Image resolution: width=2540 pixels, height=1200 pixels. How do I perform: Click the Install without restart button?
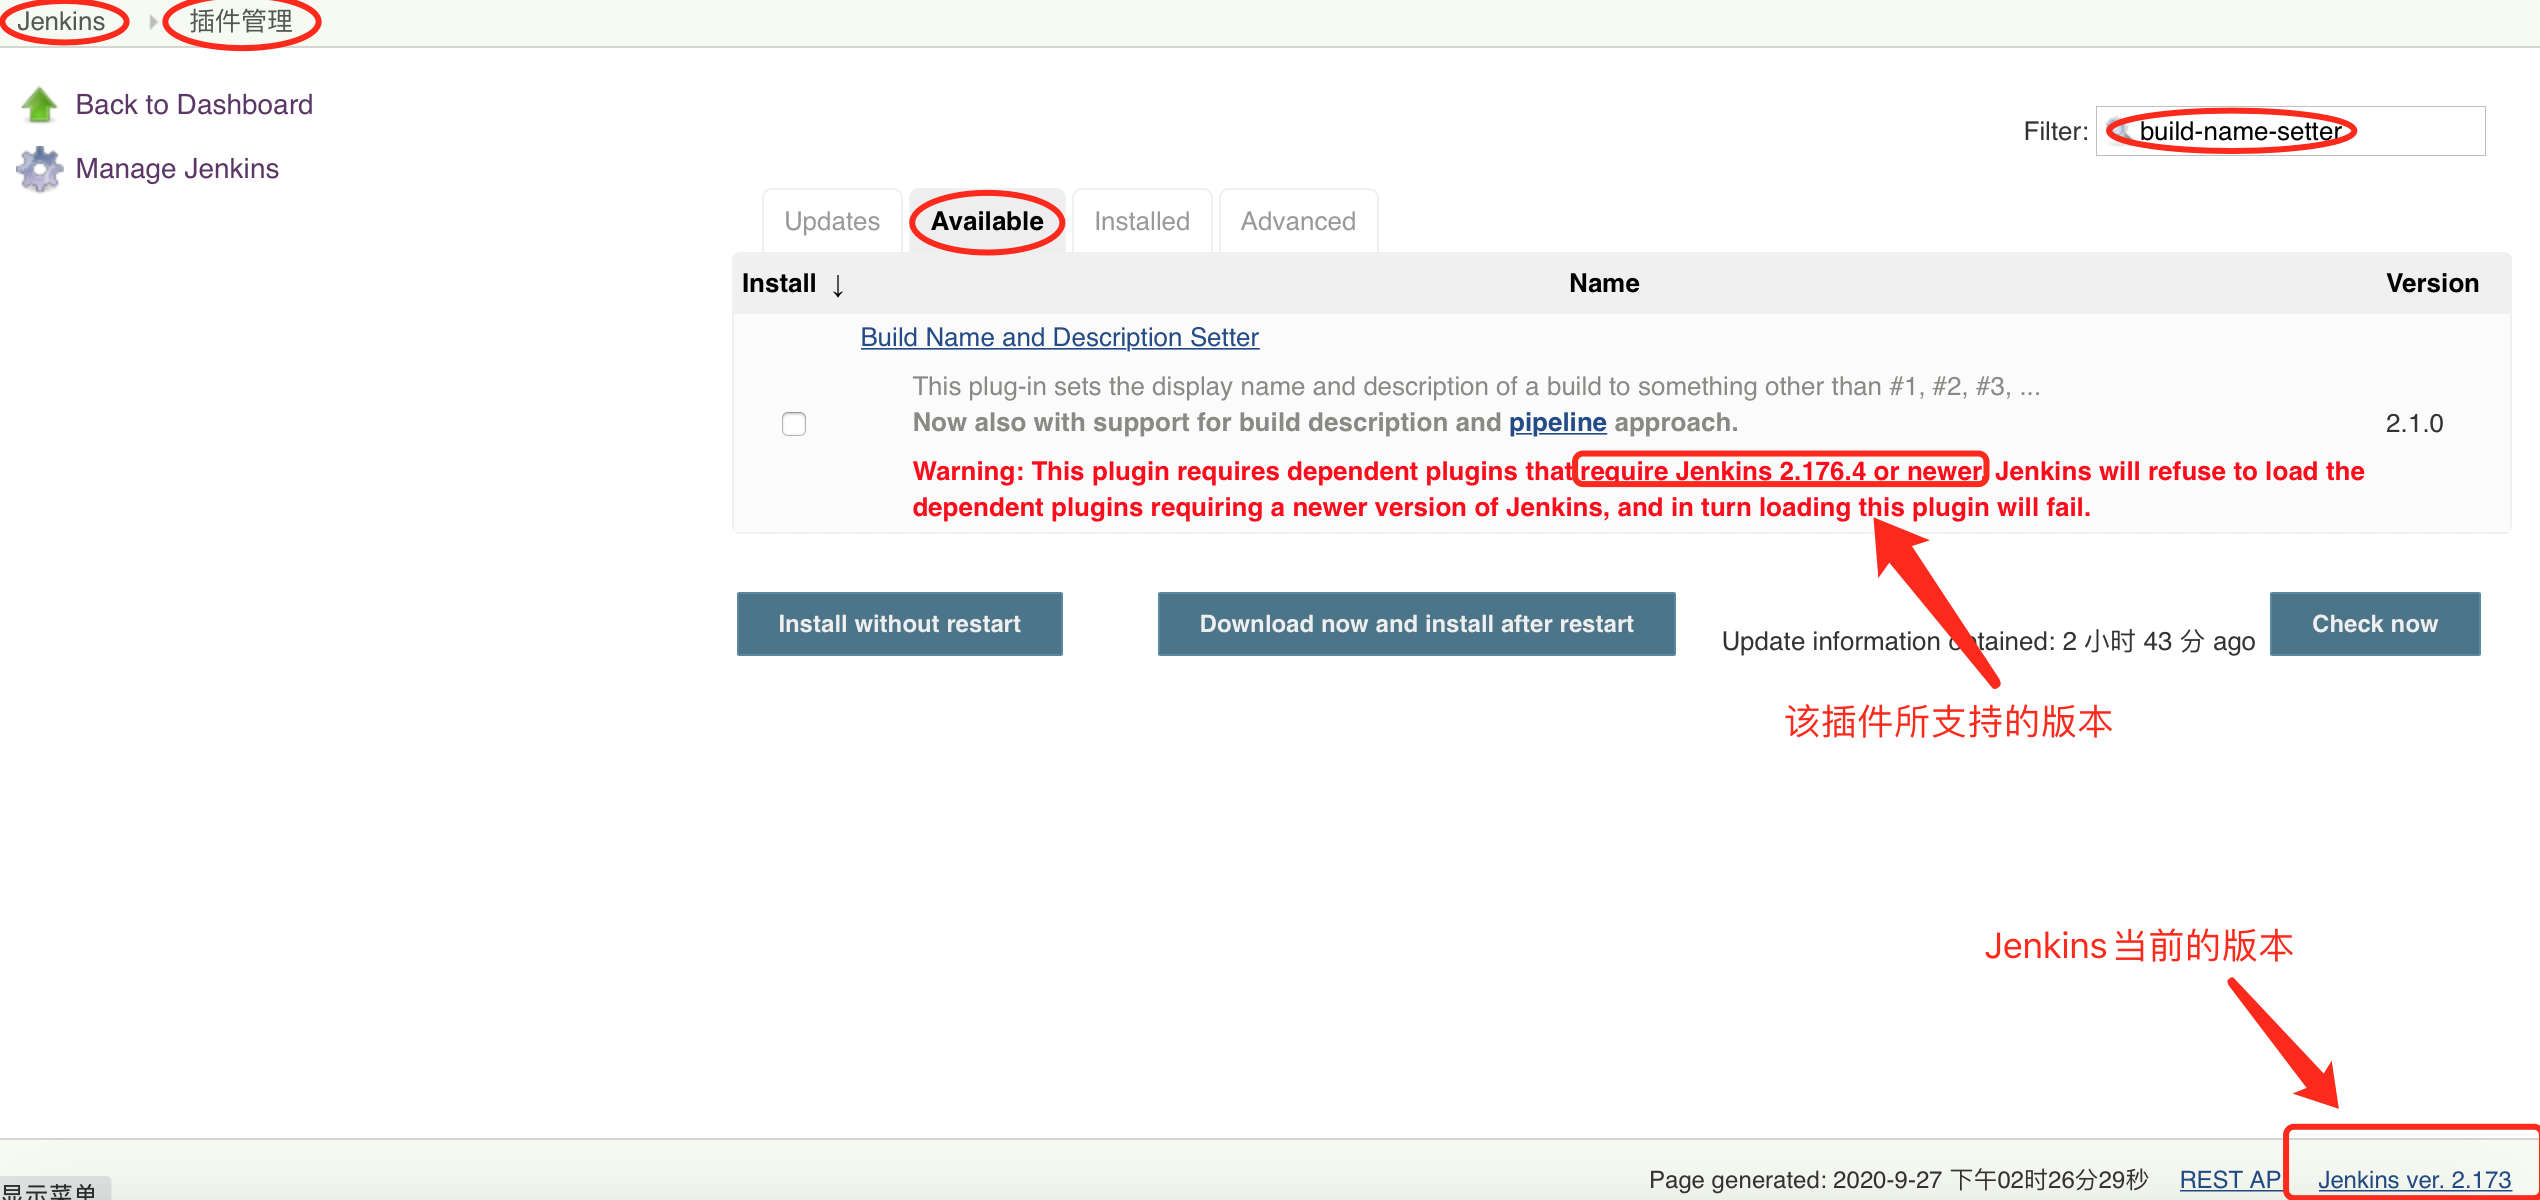pos(900,624)
